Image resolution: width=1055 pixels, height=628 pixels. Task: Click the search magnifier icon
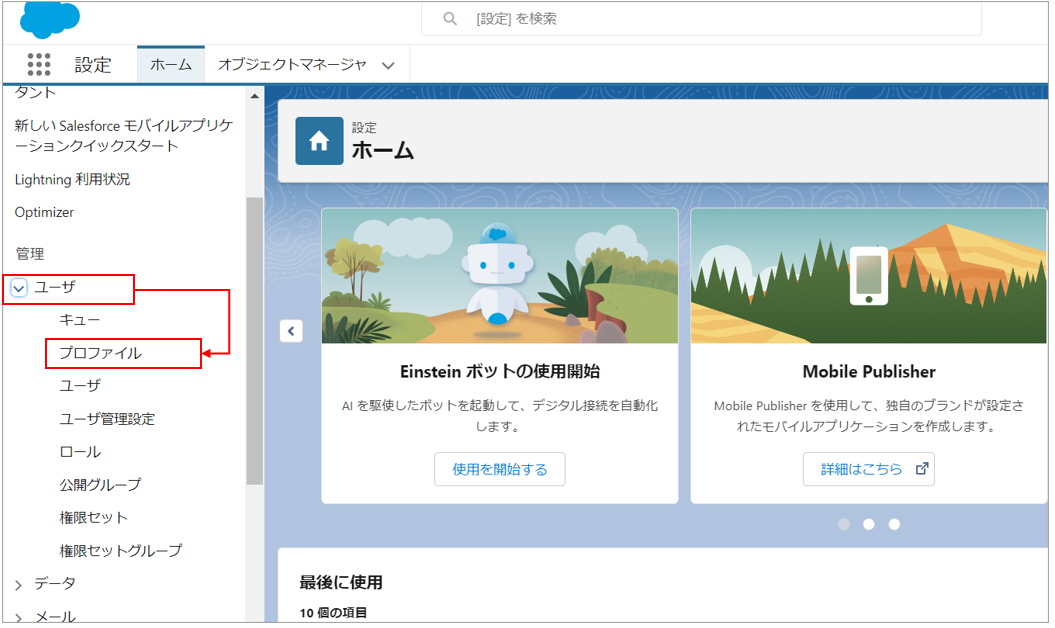click(x=450, y=19)
